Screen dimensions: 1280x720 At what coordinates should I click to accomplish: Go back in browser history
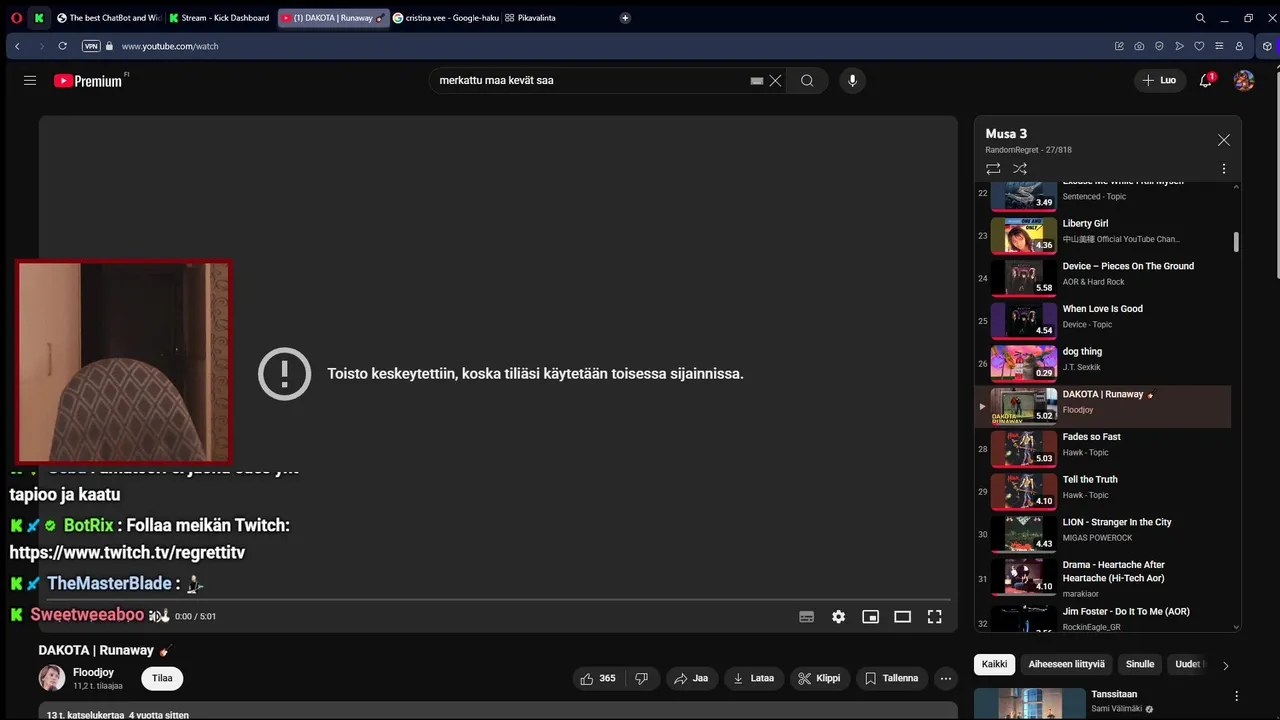click(x=17, y=46)
